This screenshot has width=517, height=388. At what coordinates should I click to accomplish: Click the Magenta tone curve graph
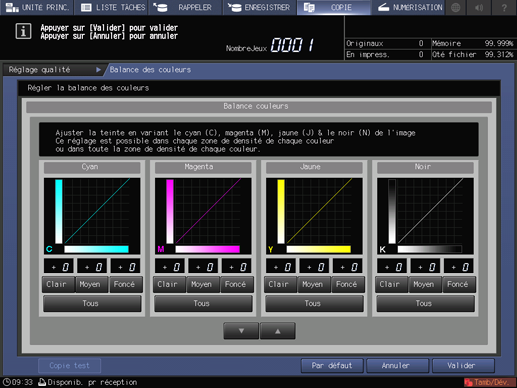(203, 216)
